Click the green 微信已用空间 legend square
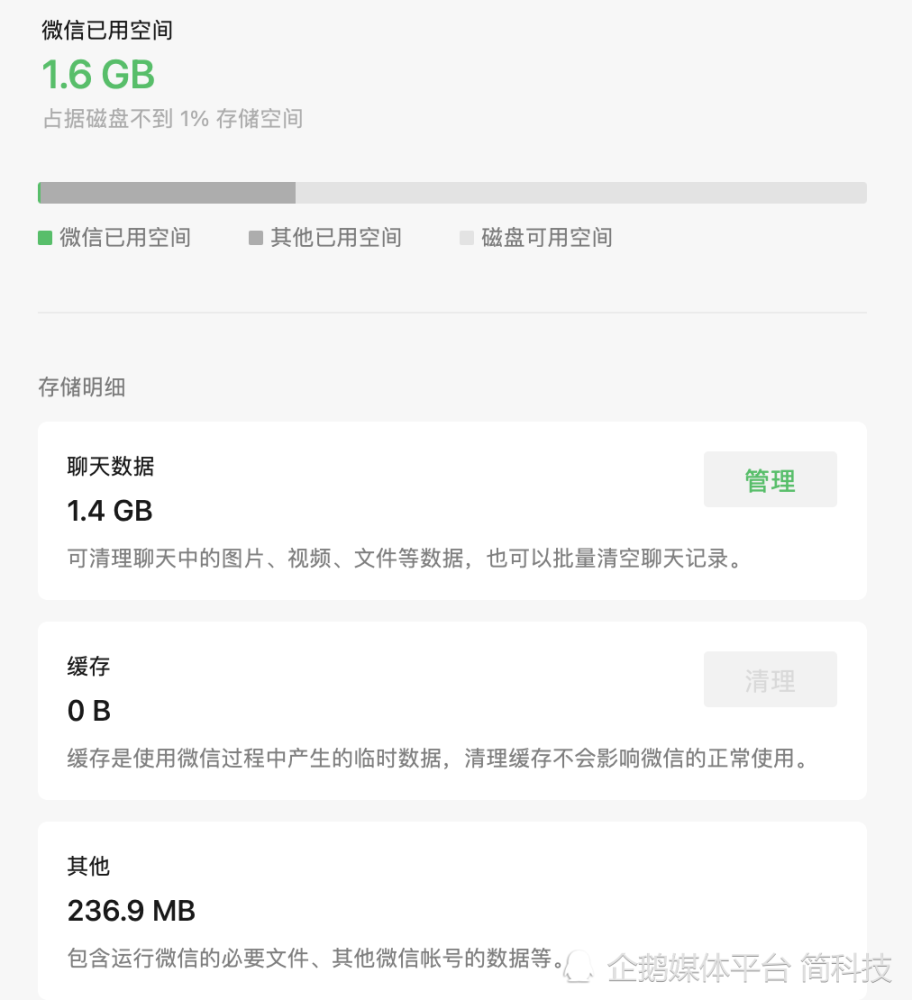 [45, 238]
